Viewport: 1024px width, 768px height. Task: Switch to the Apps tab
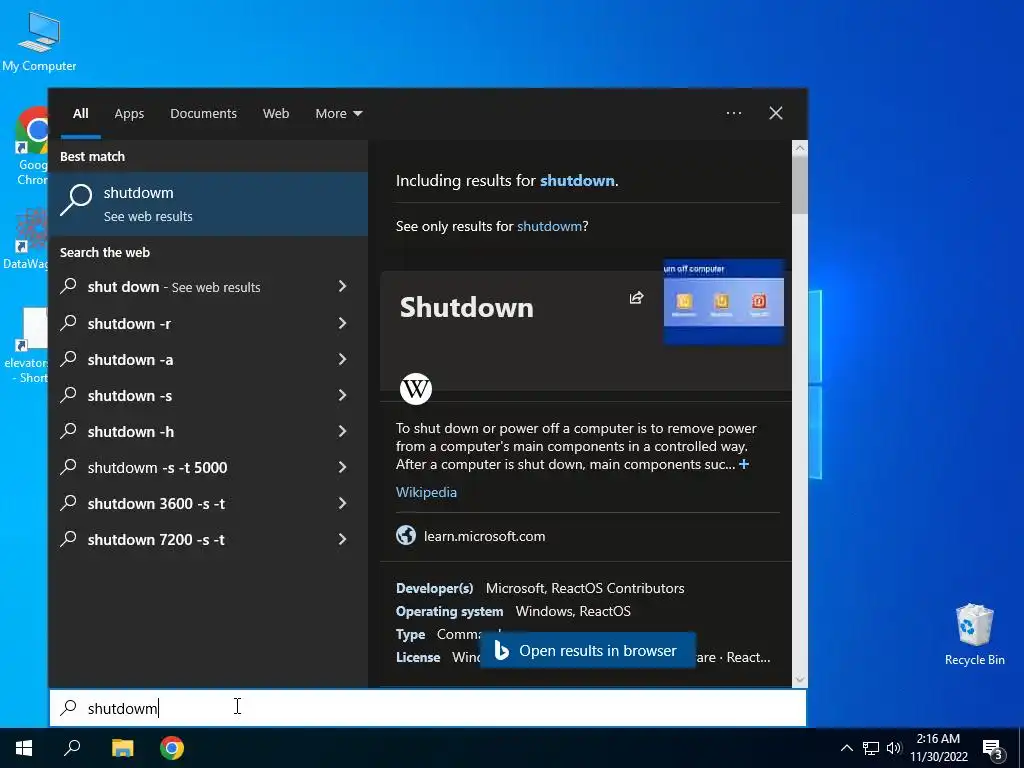tap(129, 113)
